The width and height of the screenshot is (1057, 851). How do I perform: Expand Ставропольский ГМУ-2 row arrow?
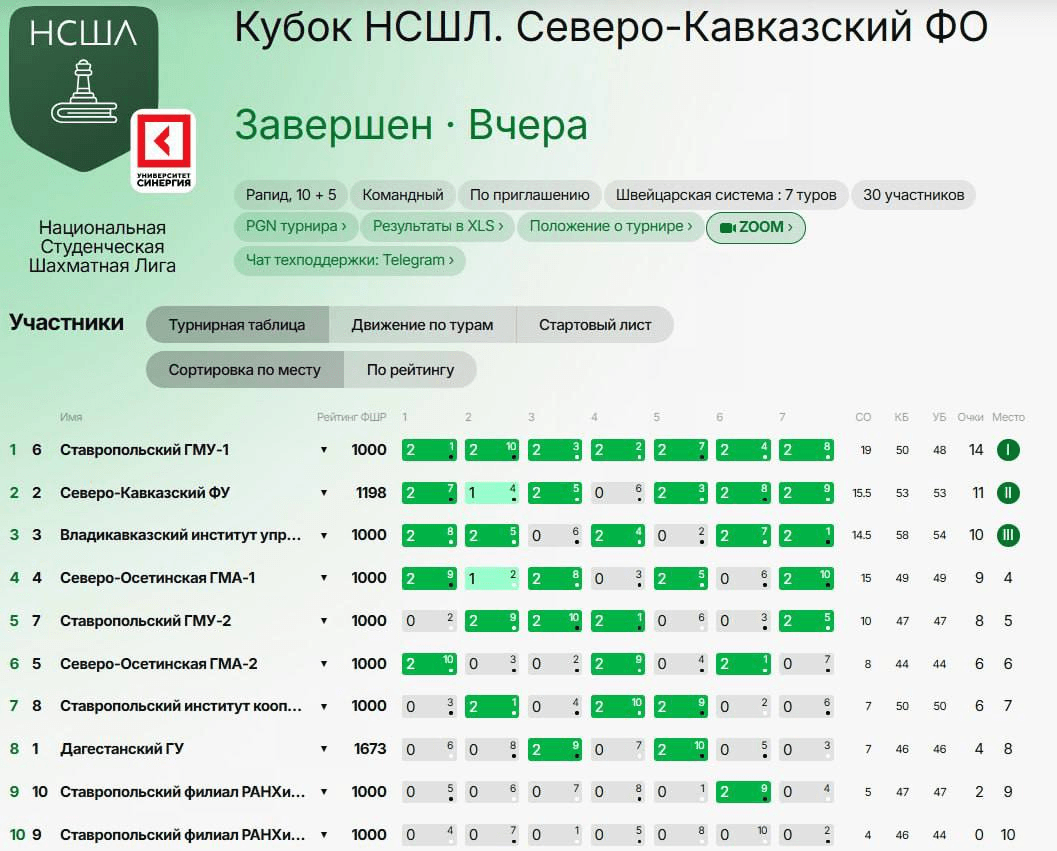coord(324,621)
